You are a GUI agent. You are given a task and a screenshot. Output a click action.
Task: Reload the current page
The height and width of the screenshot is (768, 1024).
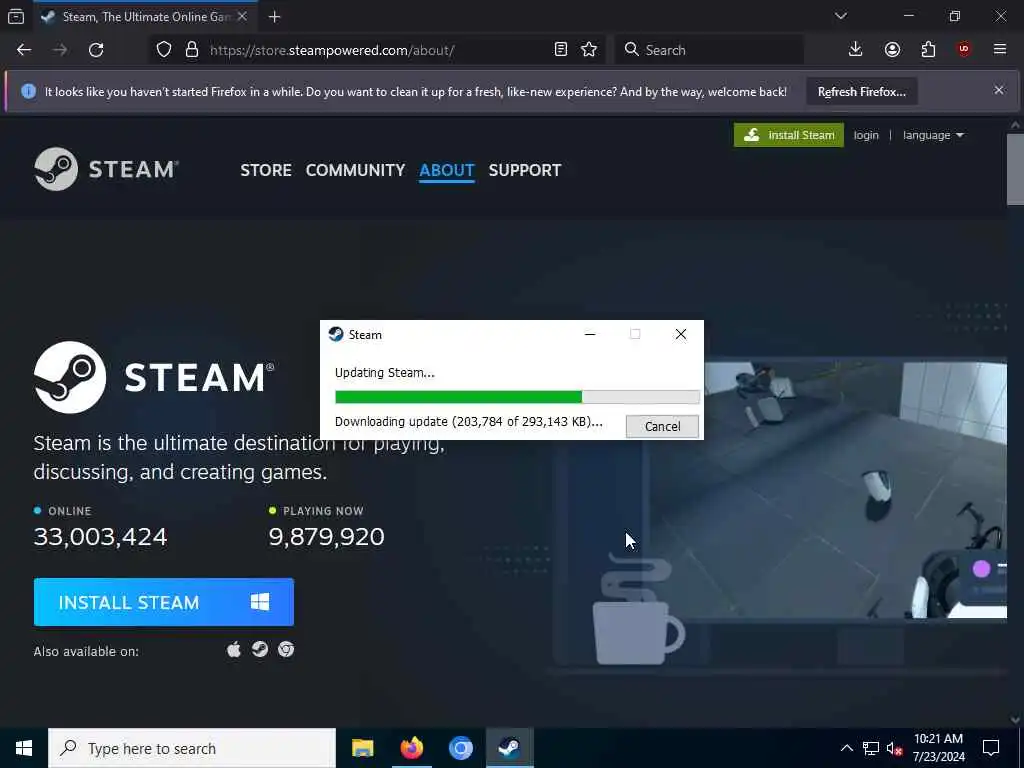click(x=96, y=50)
